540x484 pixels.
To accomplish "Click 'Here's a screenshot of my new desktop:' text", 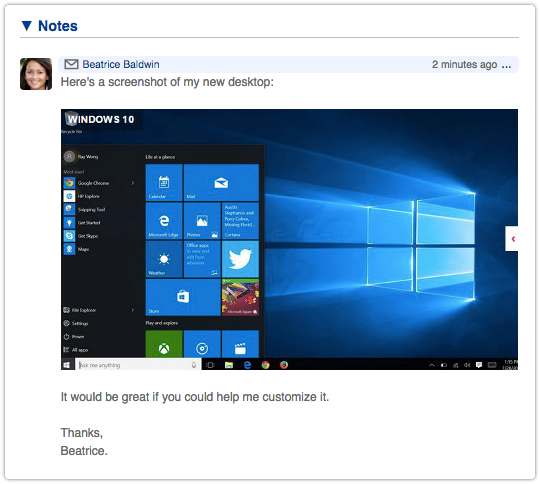I will 167,82.
